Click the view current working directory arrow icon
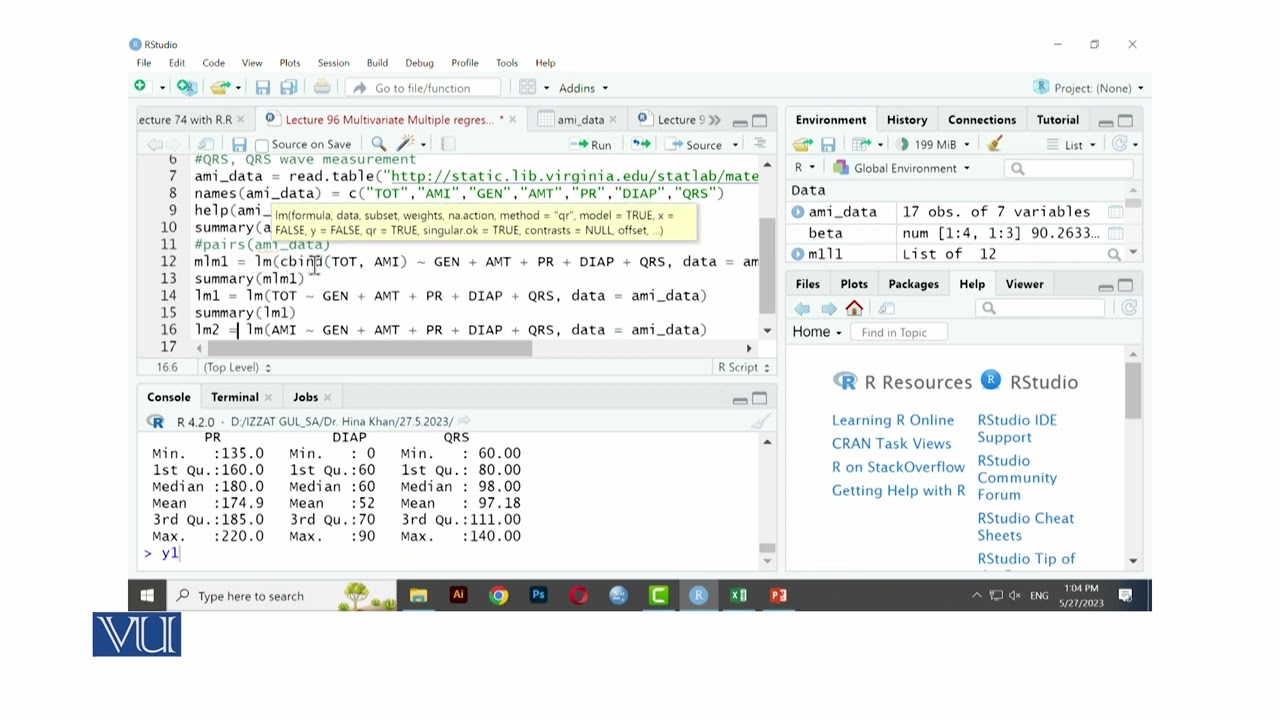The height and width of the screenshot is (720, 1280). click(464, 421)
